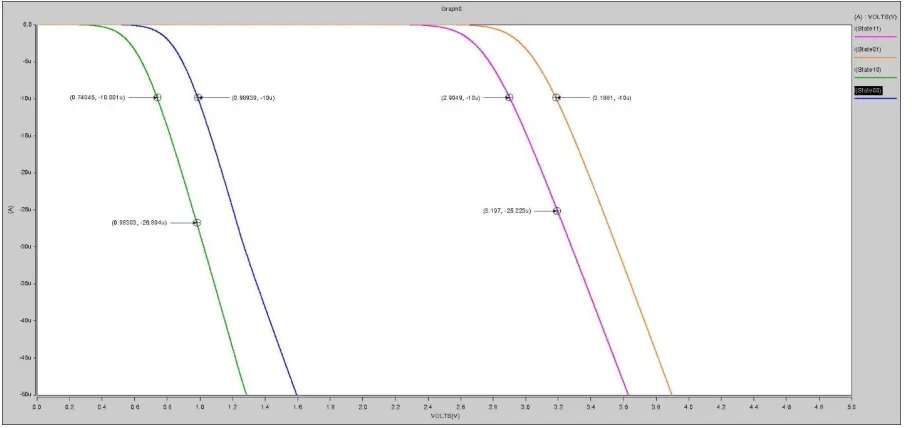Click the (A) : VOLTS(V) legend header
The image size is (912, 428).
pyautogui.click(x=876, y=17)
